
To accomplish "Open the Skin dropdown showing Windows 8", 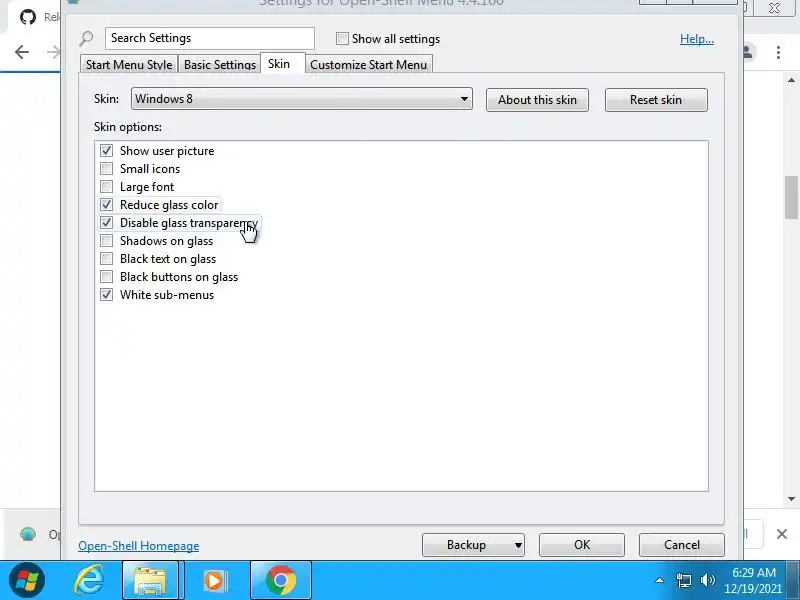I will (x=302, y=99).
